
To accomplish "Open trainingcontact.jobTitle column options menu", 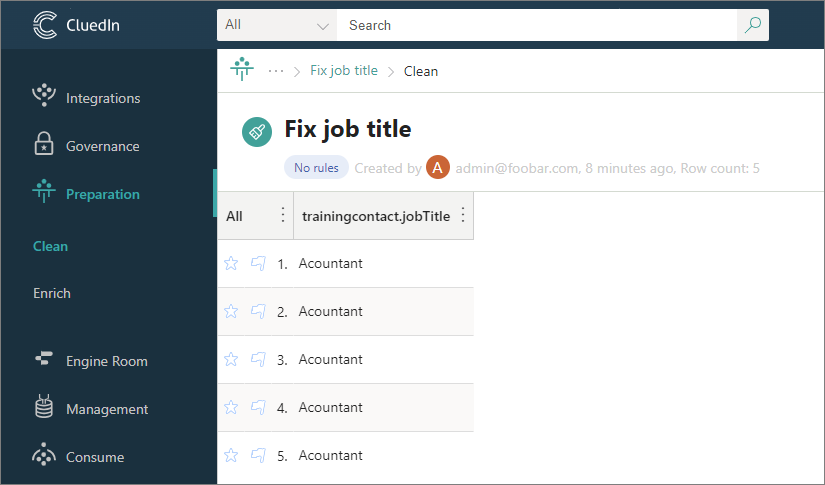I will [463, 215].
